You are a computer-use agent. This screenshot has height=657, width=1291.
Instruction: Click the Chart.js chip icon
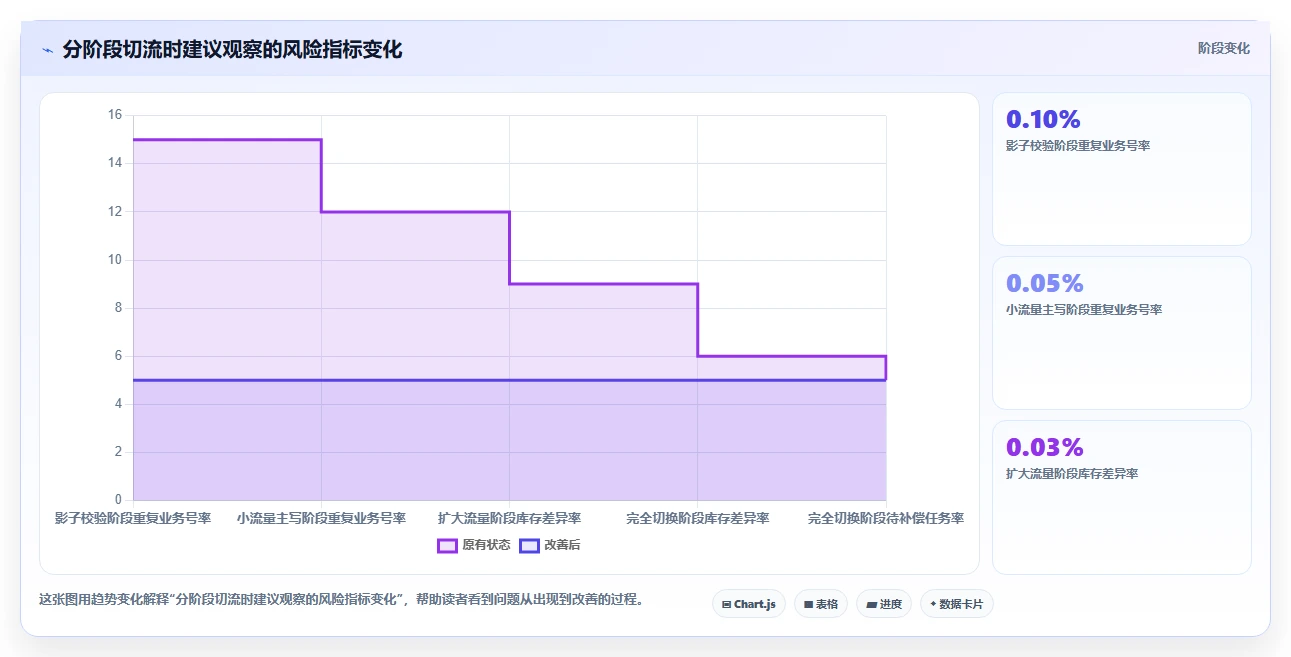click(726, 604)
